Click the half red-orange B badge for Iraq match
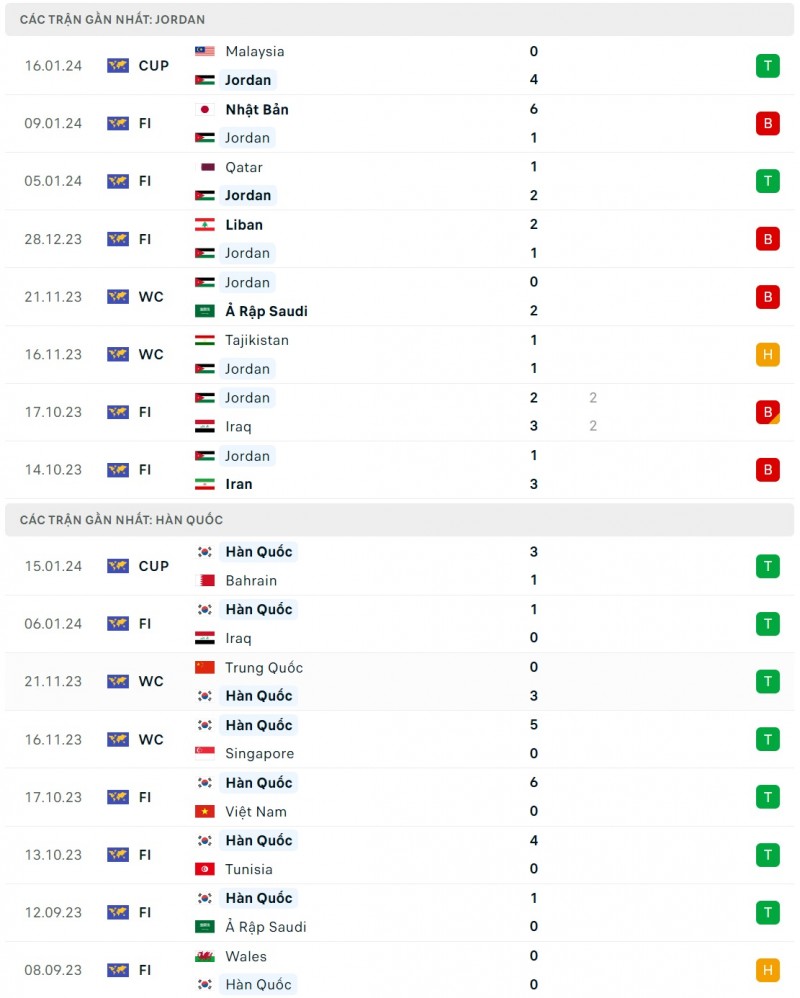This screenshot has height=998, width=800. click(767, 413)
